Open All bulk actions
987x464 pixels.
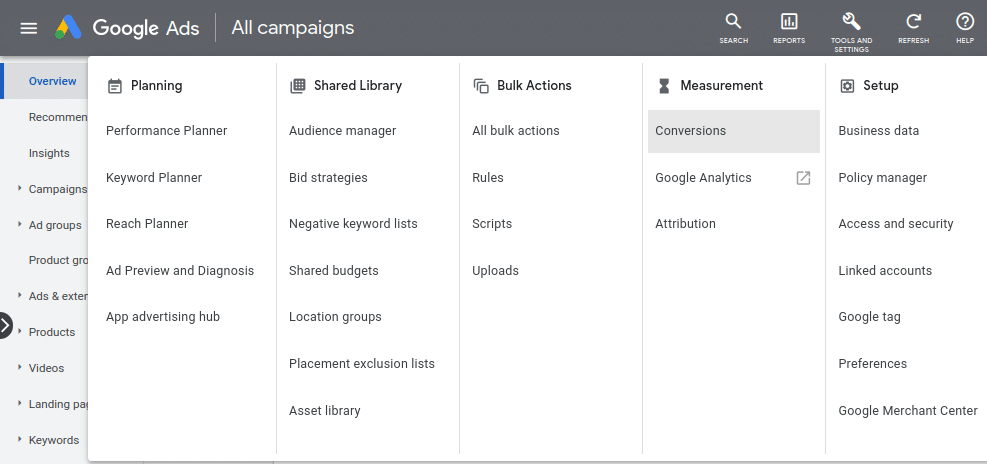click(516, 131)
